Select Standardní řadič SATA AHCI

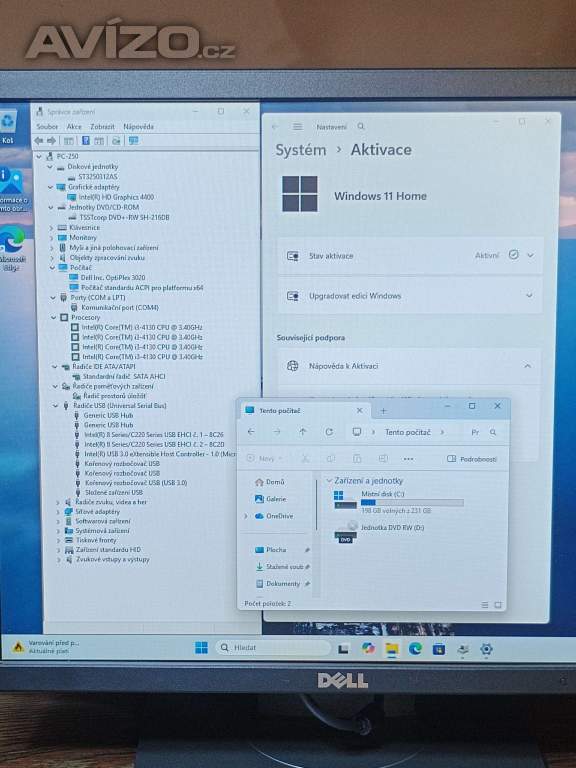124,377
